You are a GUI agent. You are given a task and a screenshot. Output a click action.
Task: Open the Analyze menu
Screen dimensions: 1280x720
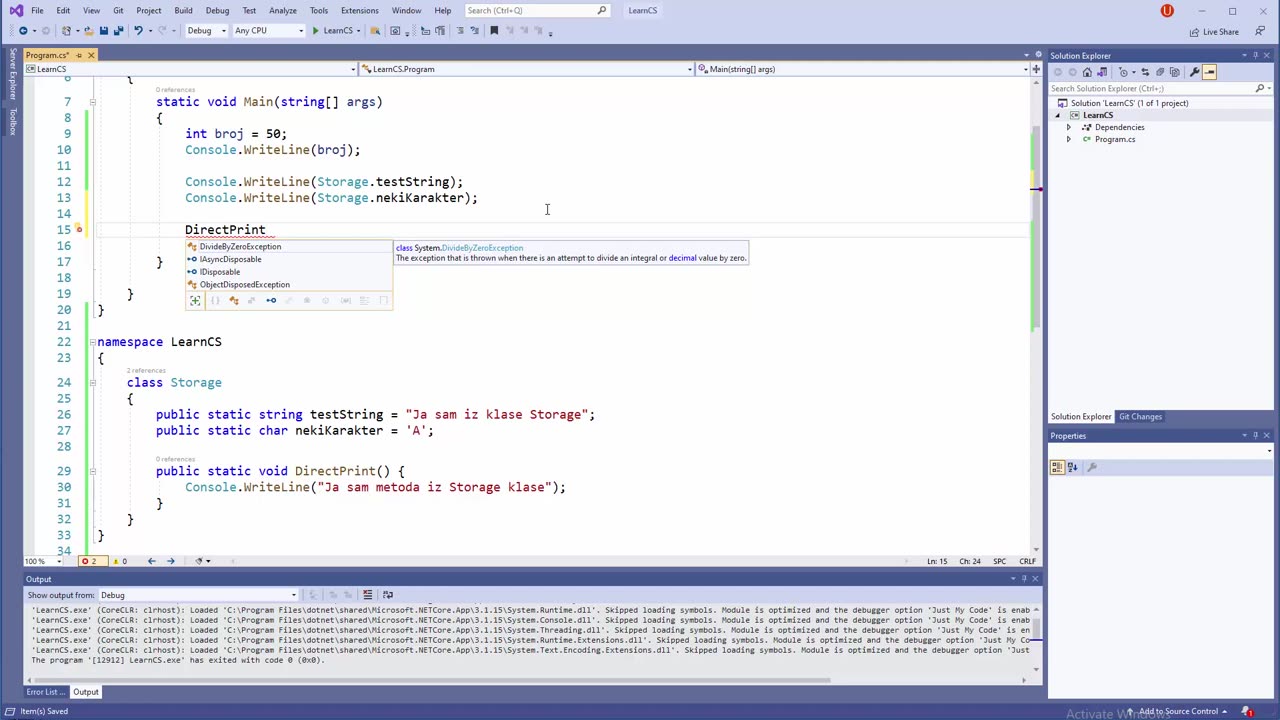click(x=282, y=10)
